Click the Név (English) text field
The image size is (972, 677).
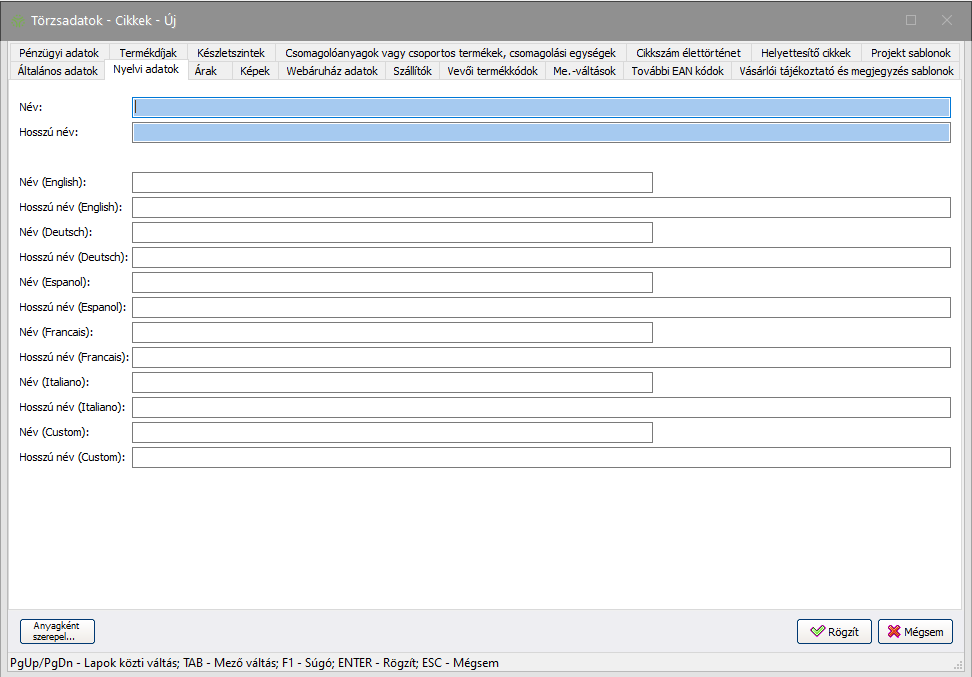click(392, 182)
